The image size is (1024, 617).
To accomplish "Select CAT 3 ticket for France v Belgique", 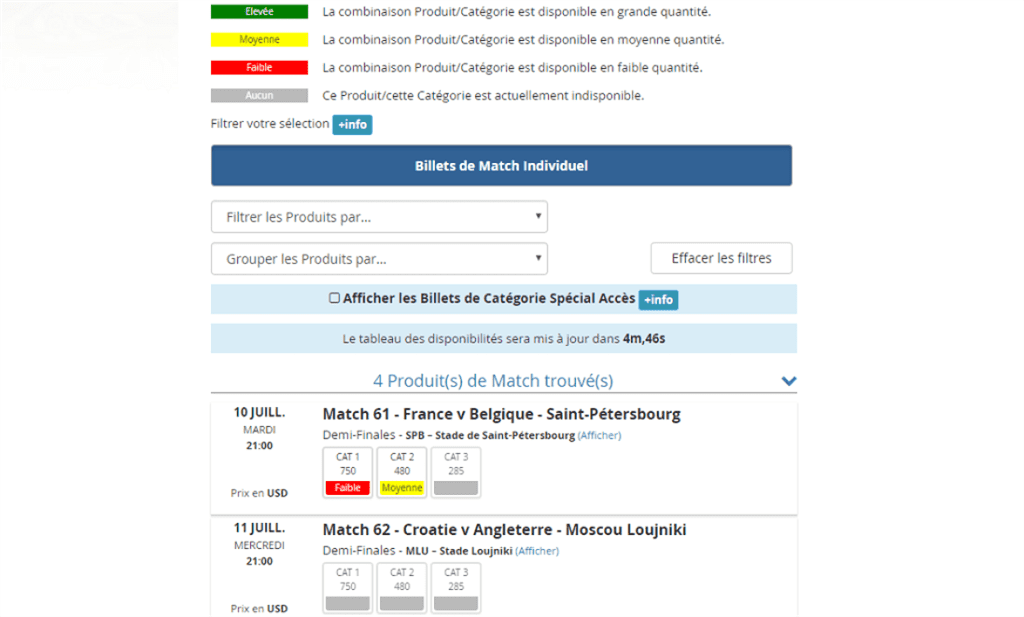I will 456,472.
